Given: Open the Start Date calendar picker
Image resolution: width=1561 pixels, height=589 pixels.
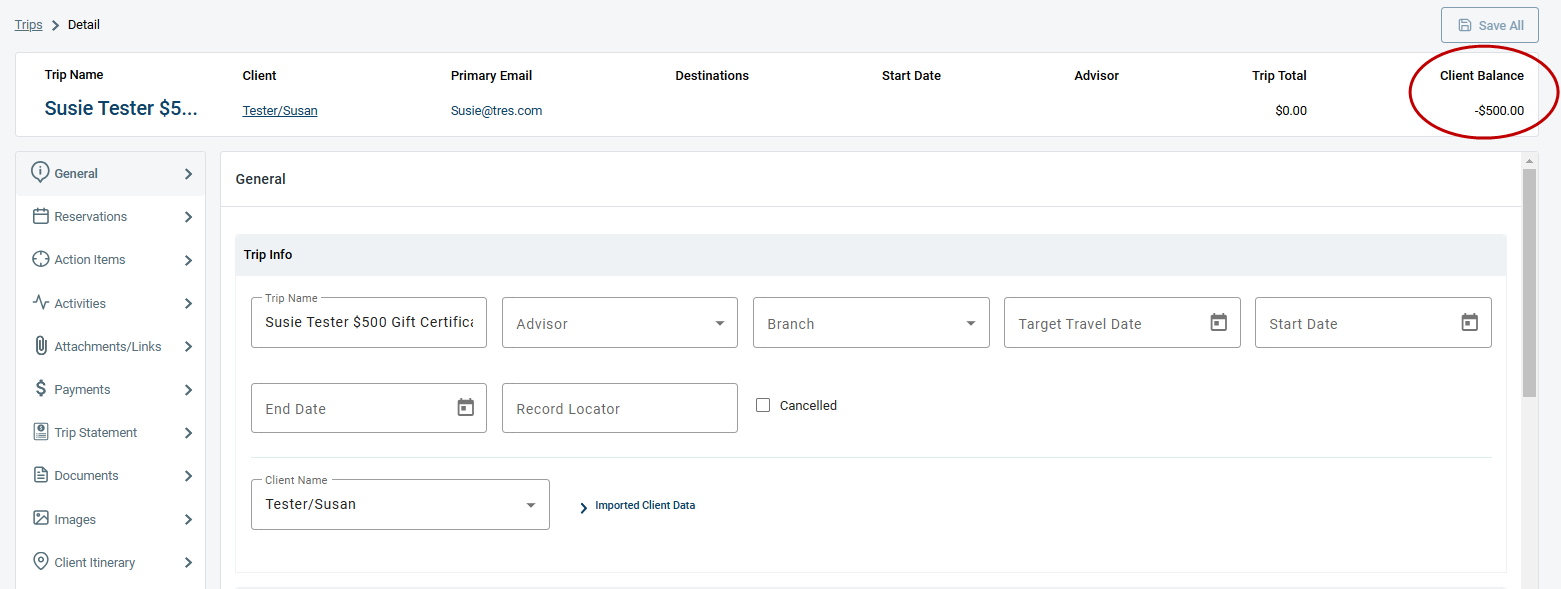Looking at the screenshot, I should 1469,321.
